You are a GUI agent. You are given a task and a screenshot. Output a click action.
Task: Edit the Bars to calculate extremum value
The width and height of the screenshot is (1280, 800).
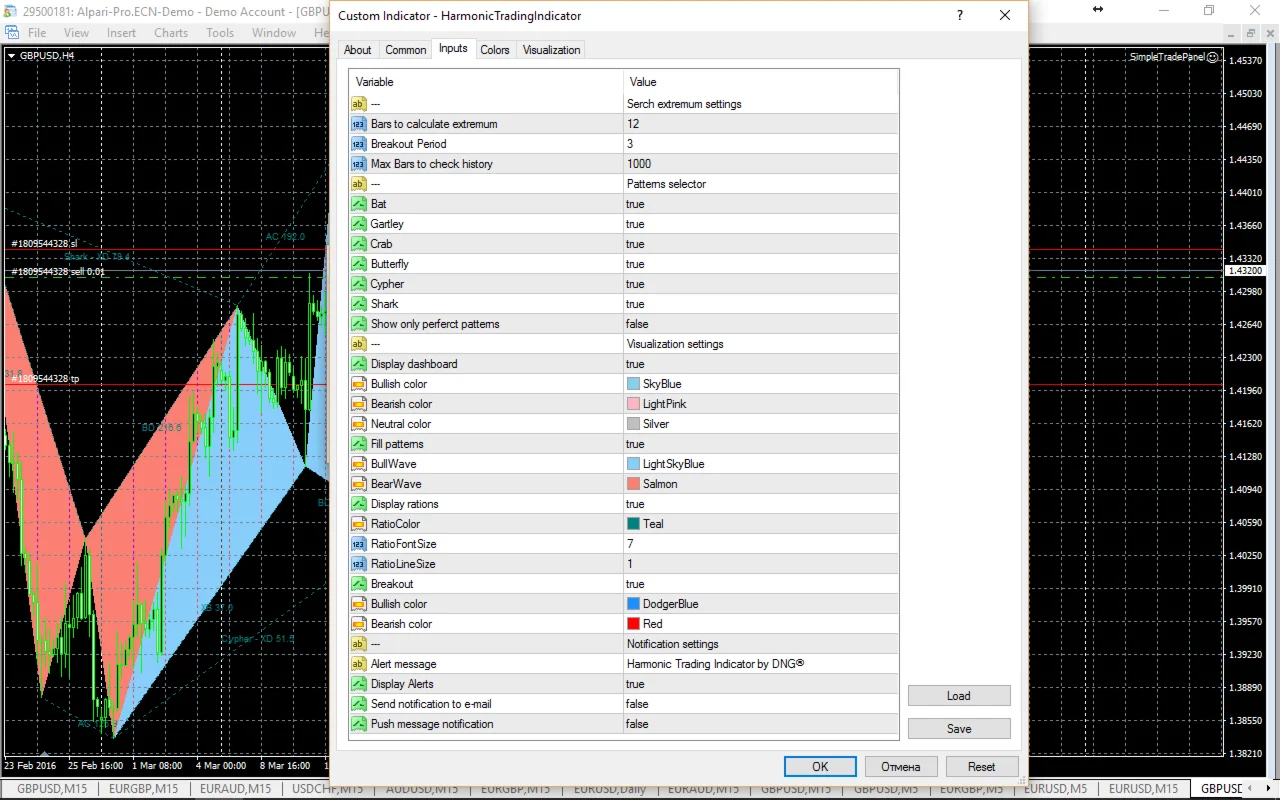(760, 124)
